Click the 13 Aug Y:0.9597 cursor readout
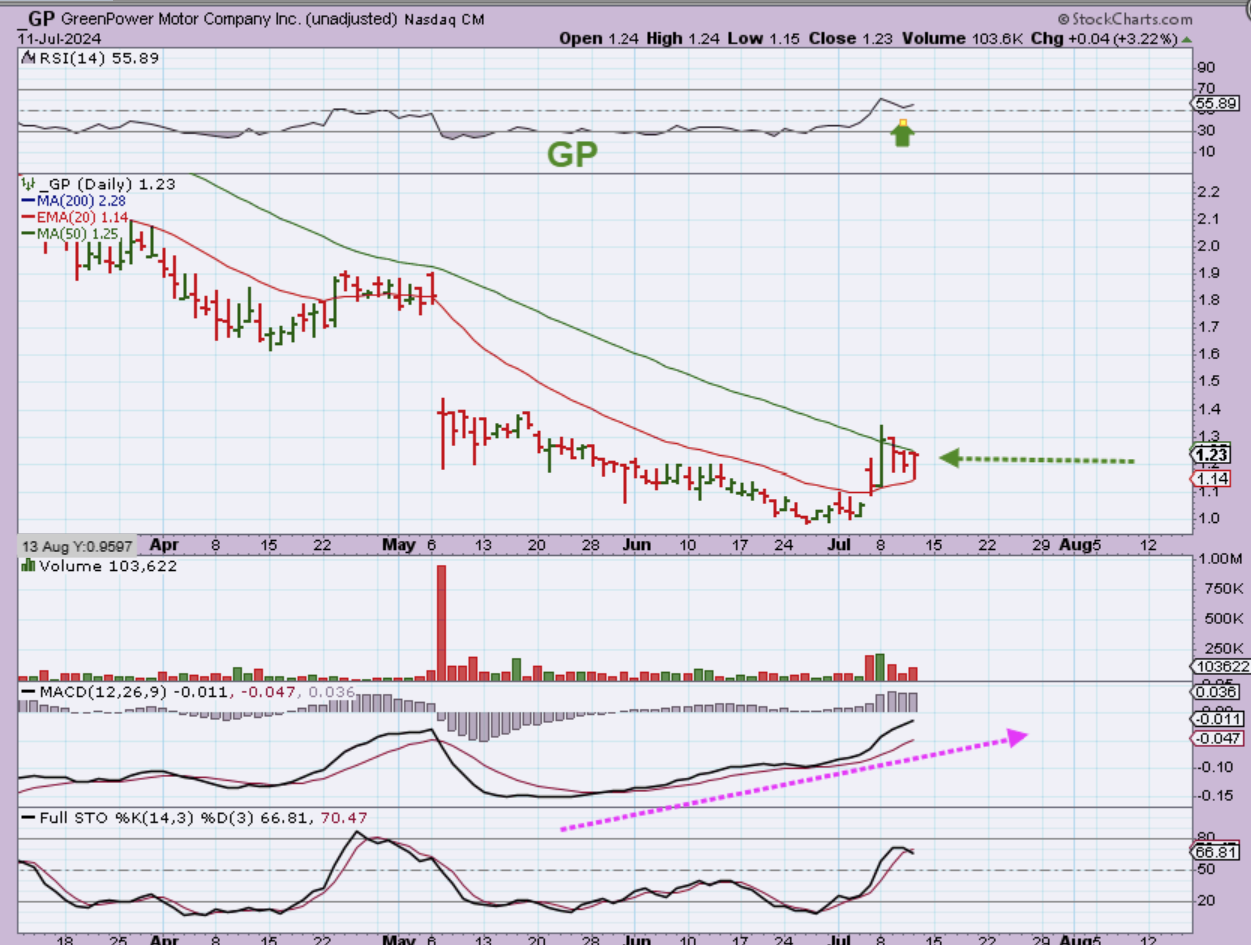This screenshot has height=945, width=1251. coord(77,547)
